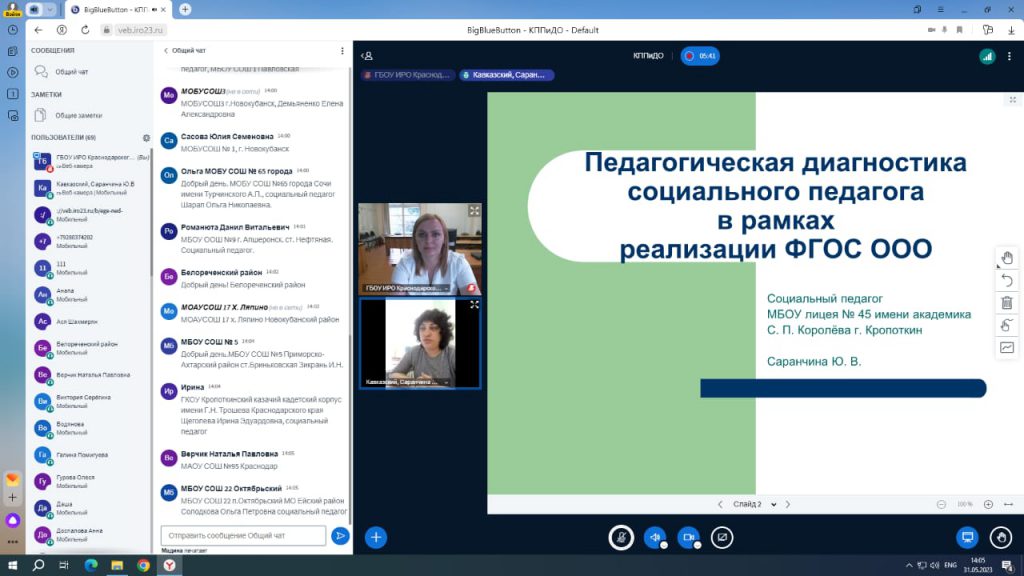This screenshot has height=576, width=1024.
Task: Send the chat message with arrow icon
Action: (340, 536)
